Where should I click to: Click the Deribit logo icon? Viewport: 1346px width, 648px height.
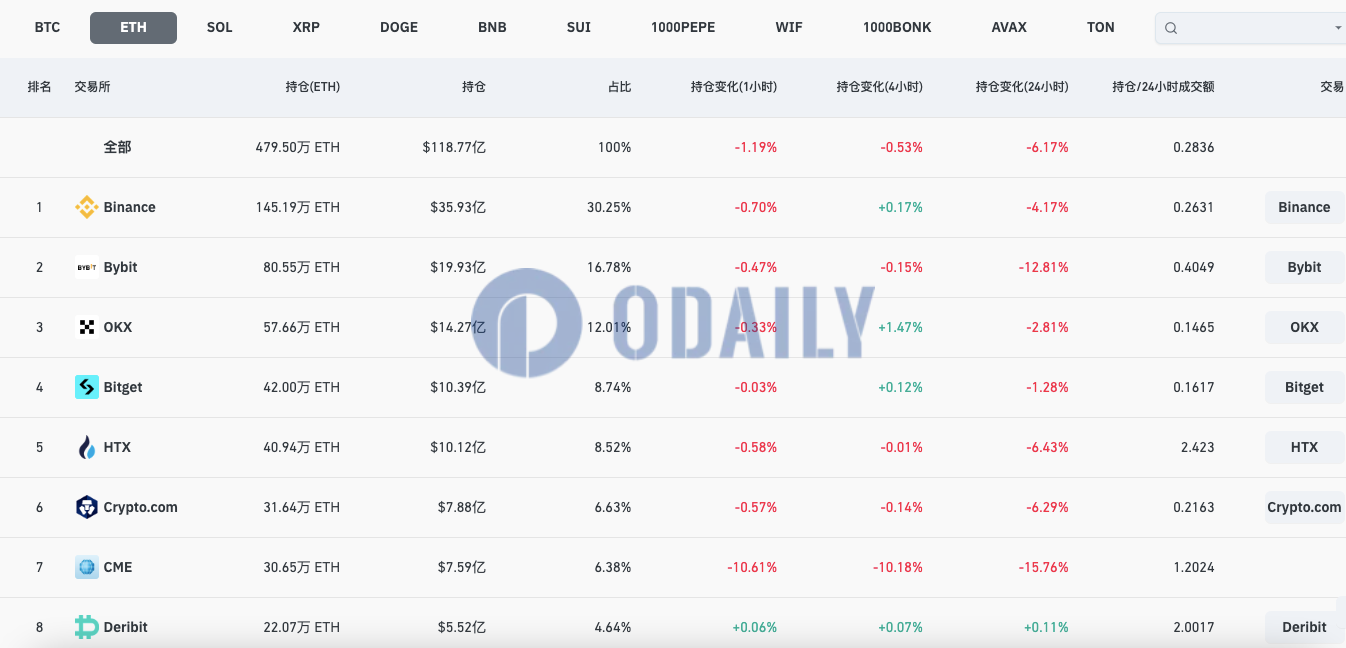click(x=87, y=627)
